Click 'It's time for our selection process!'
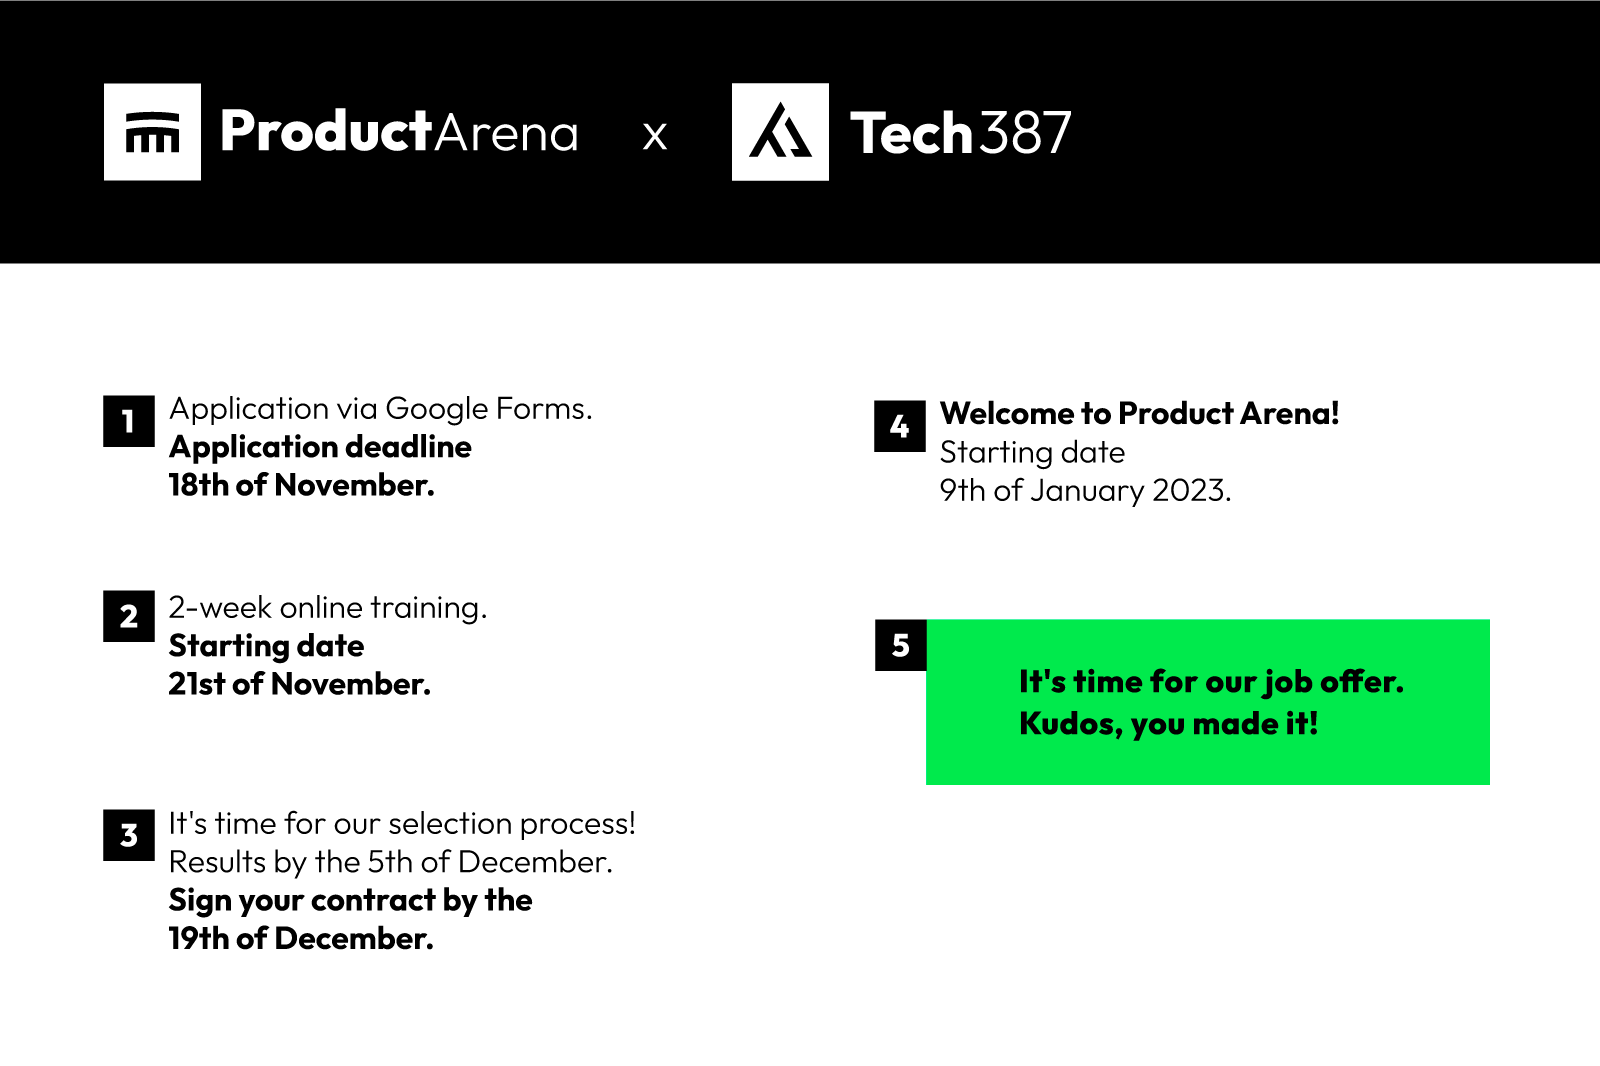Viewport: 1600px width, 1066px height. (402, 824)
